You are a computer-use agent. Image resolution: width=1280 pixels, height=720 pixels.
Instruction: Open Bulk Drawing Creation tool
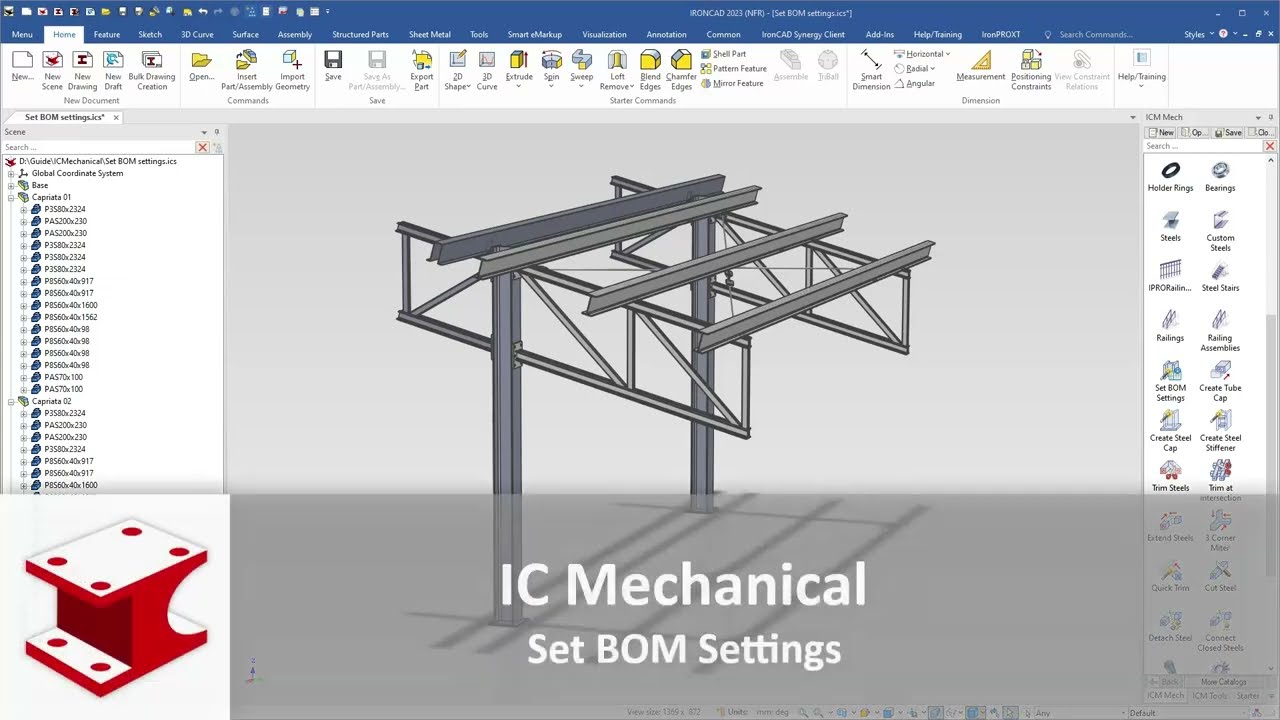click(152, 69)
